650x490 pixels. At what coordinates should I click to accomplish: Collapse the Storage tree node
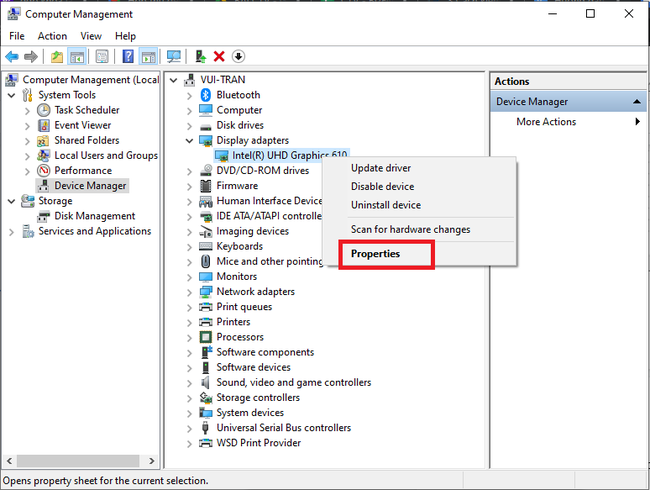[x=12, y=201]
